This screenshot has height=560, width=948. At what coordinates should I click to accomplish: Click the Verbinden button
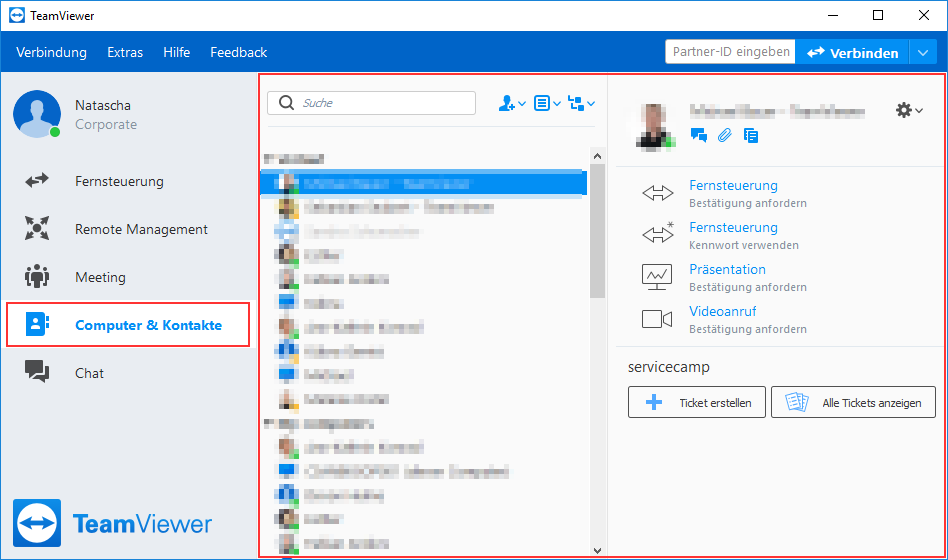pyautogui.click(x=852, y=53)
